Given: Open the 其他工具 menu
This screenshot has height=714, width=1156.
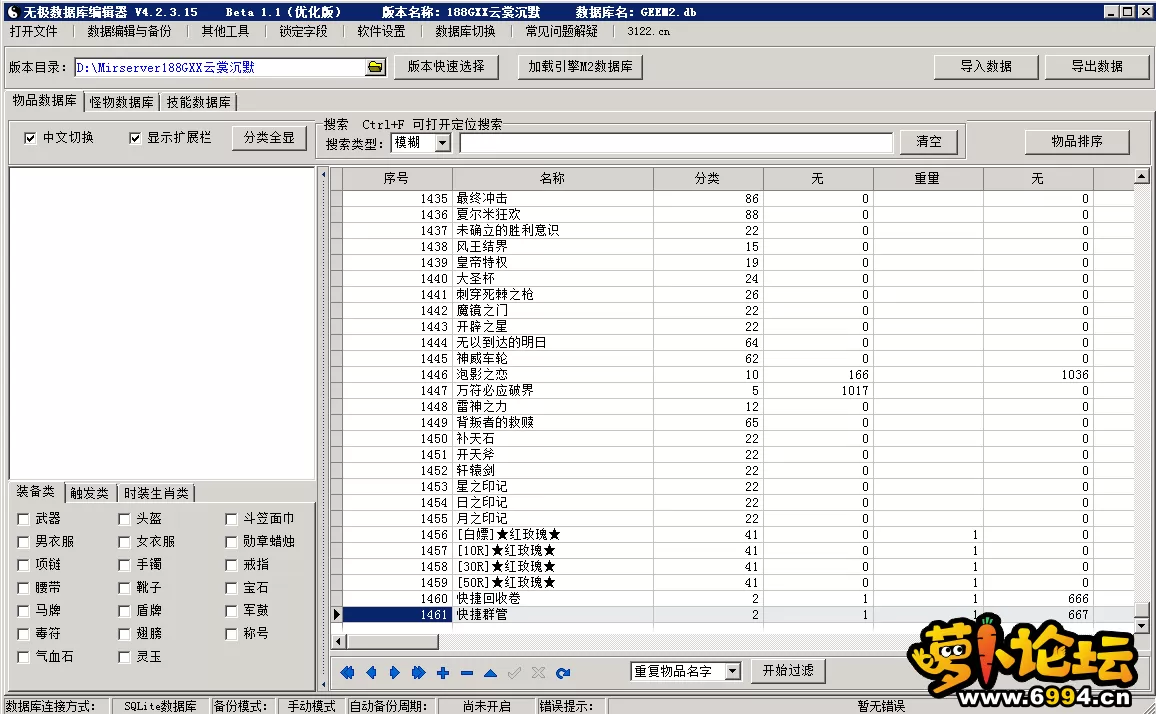Looking at the screenshot, I should click(226, 31).
